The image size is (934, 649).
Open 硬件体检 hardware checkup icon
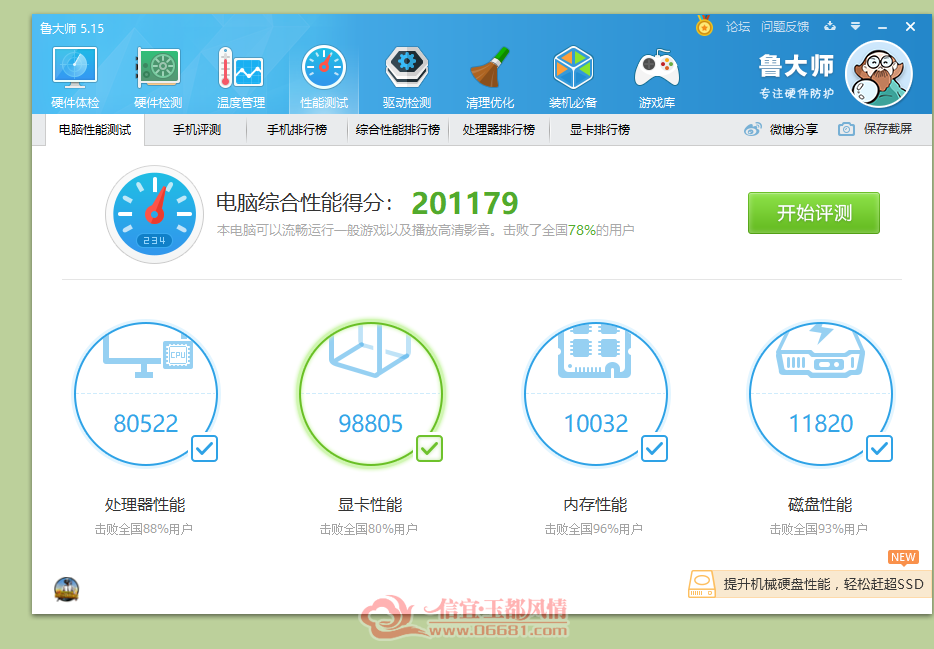click(x=74, y=67)
